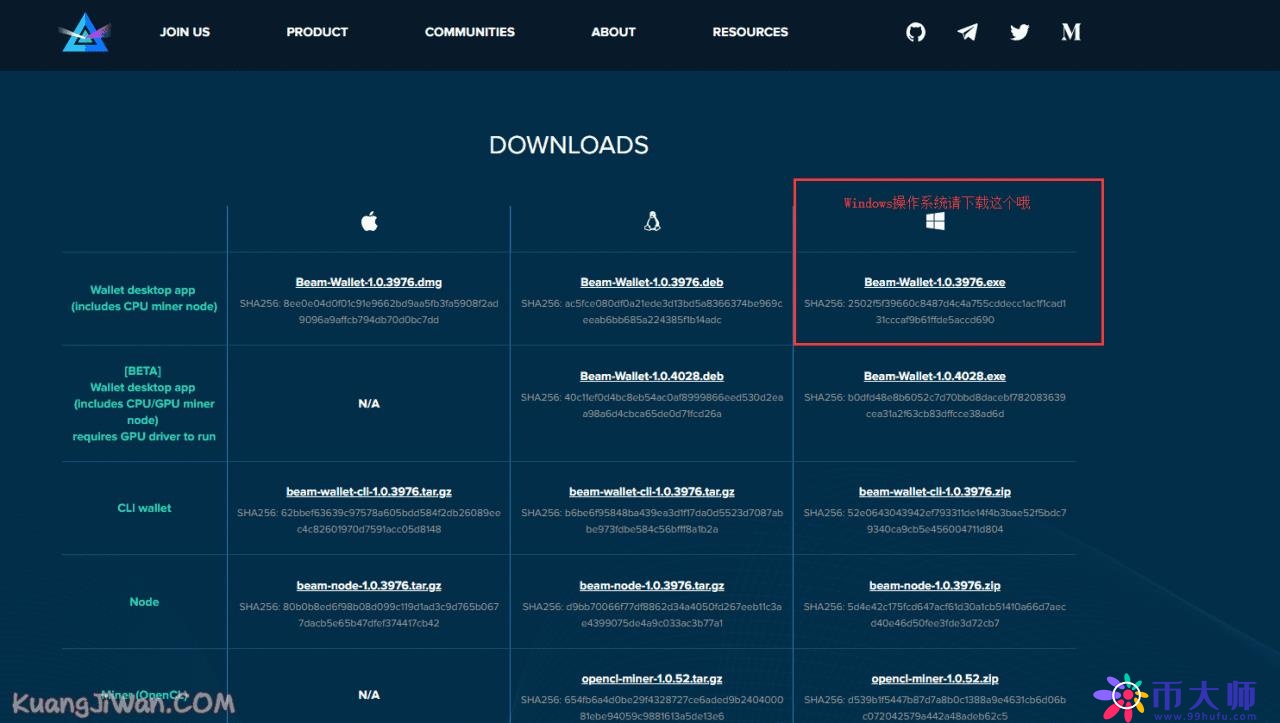Click the Apple platform icon

(x=369, y=221)
